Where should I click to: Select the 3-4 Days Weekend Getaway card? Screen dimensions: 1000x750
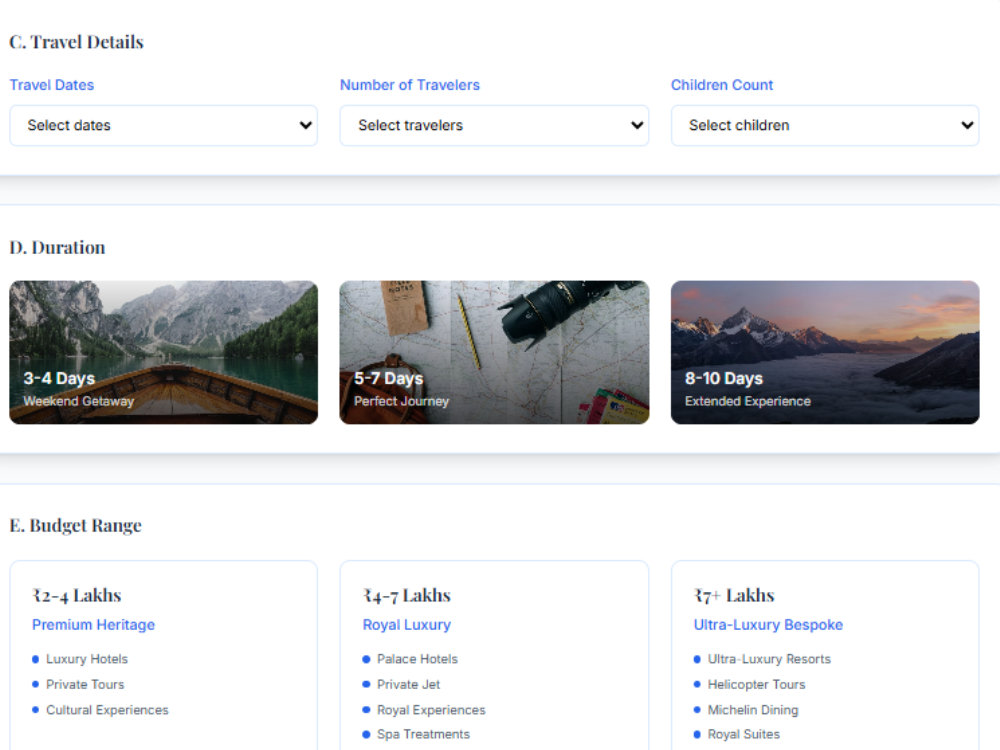(x=163, y=352)
